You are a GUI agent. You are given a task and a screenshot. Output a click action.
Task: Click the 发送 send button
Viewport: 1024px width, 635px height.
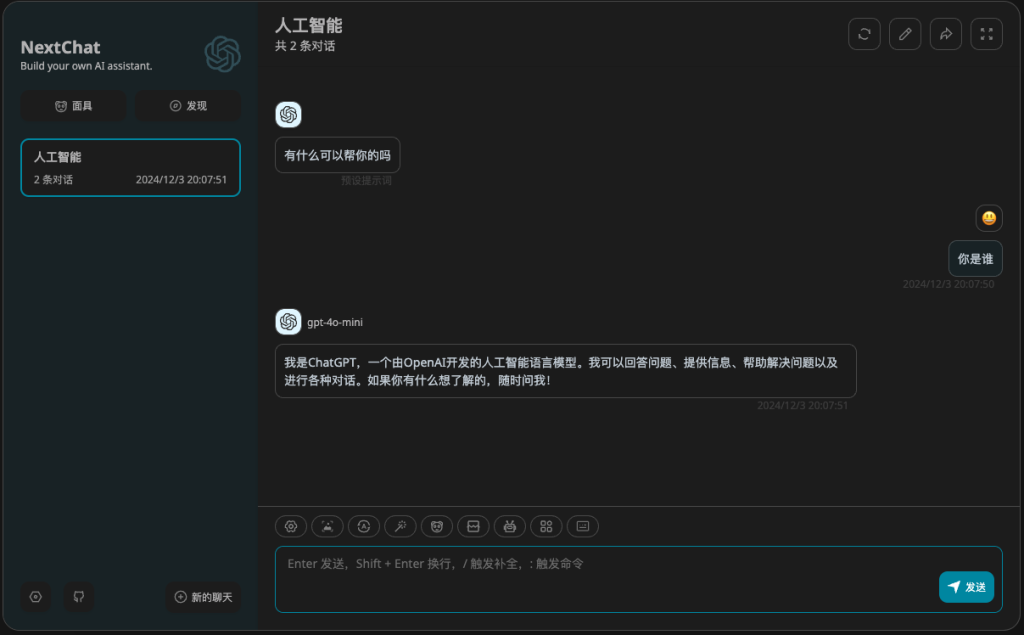[x=967, y=587]
